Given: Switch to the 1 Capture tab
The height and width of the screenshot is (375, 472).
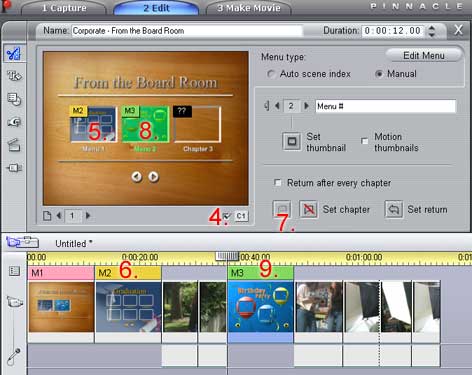Looking at the screenshot, I should click(64, 8).
